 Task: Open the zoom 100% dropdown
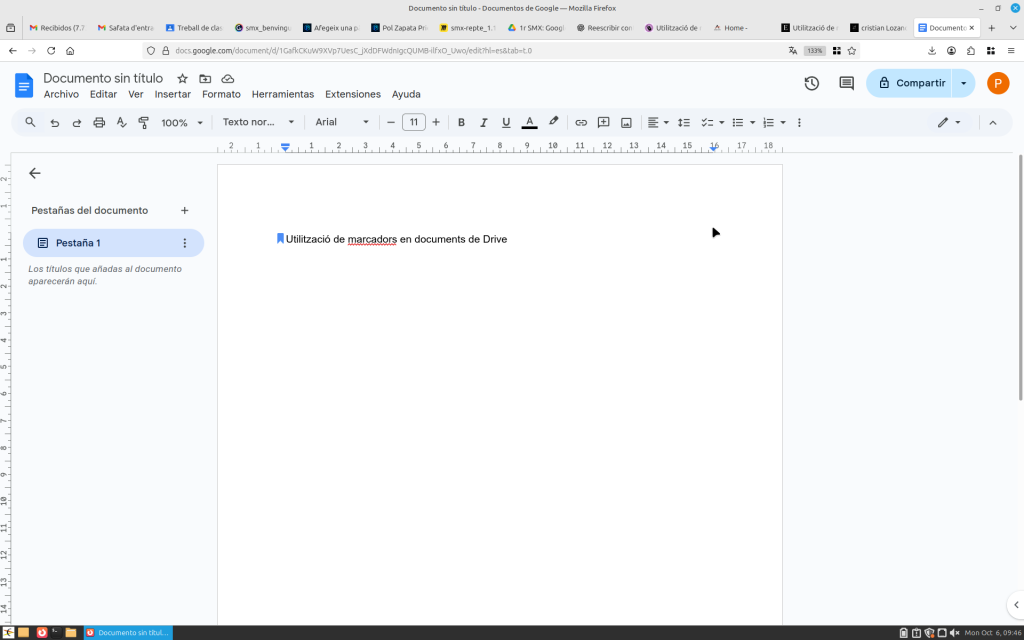click(x=182, y=122)
